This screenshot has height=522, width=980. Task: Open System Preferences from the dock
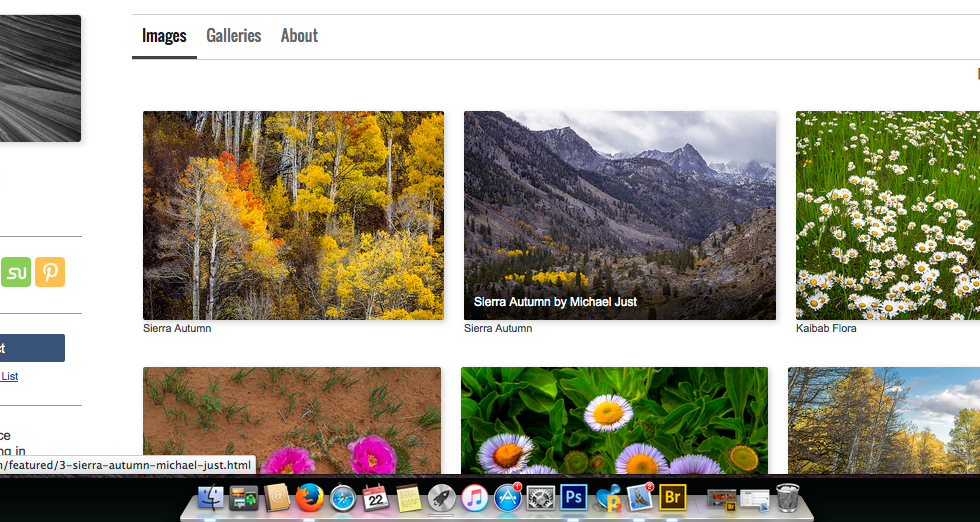(x=541, y=497)
